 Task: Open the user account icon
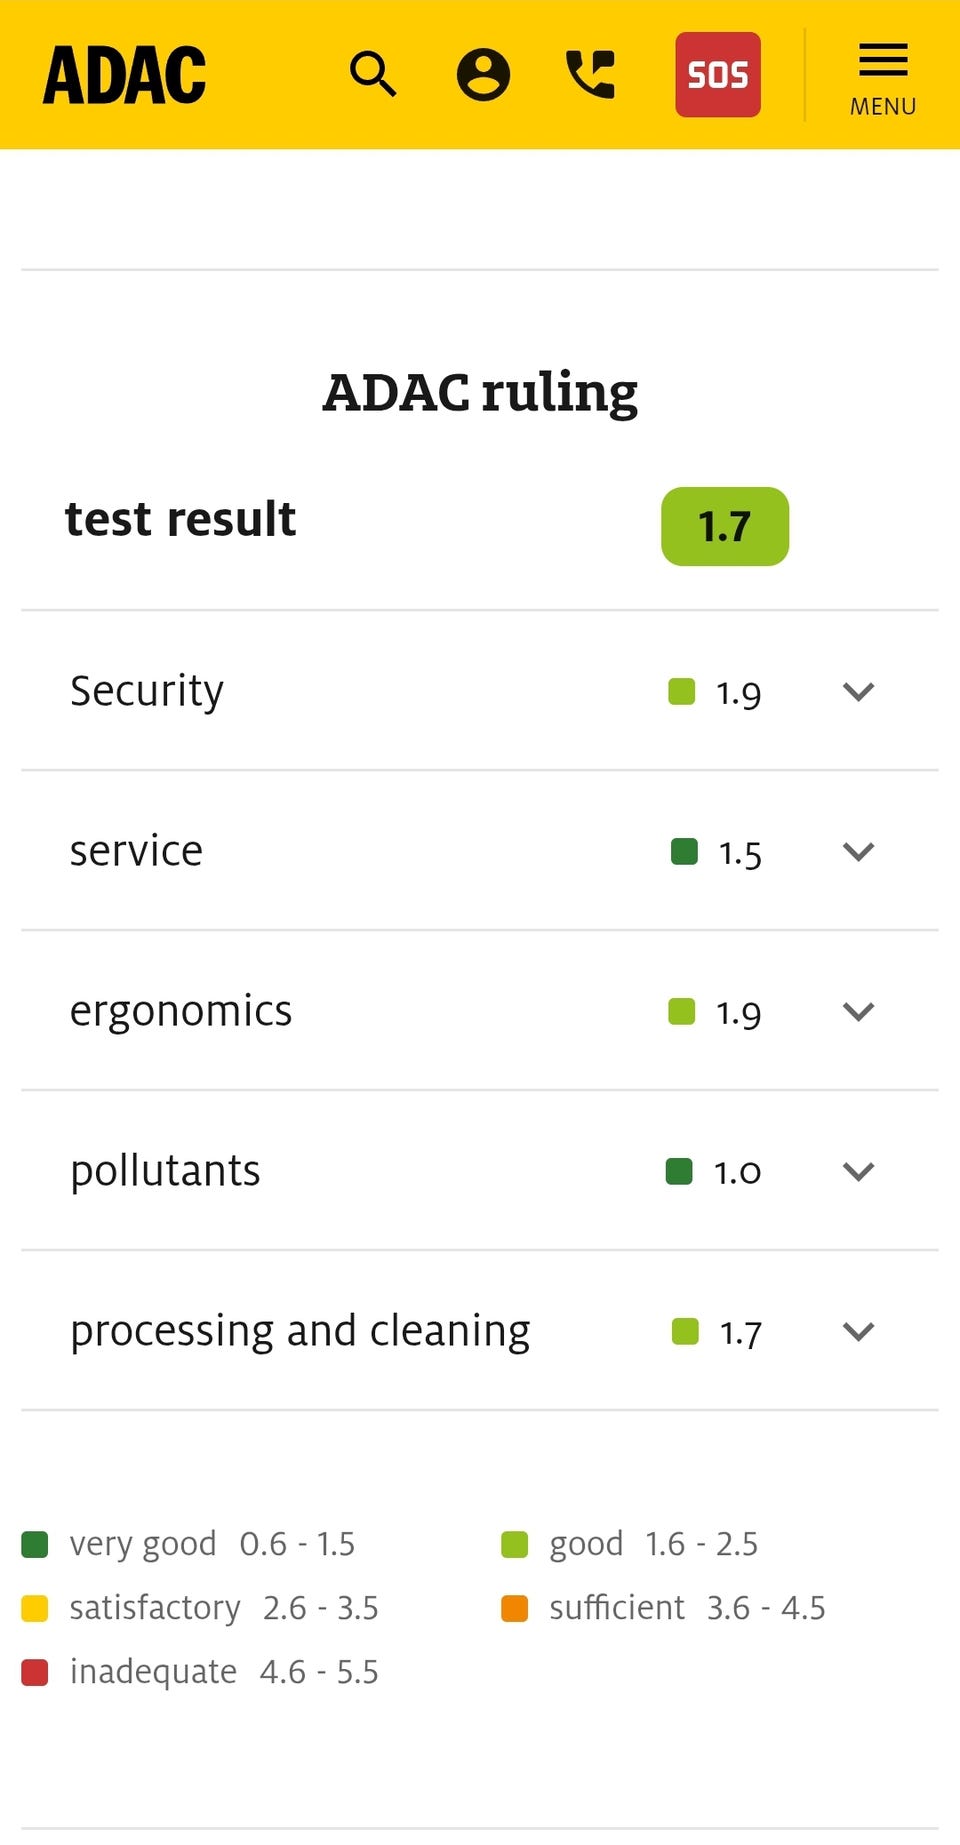tap(483, 75)
